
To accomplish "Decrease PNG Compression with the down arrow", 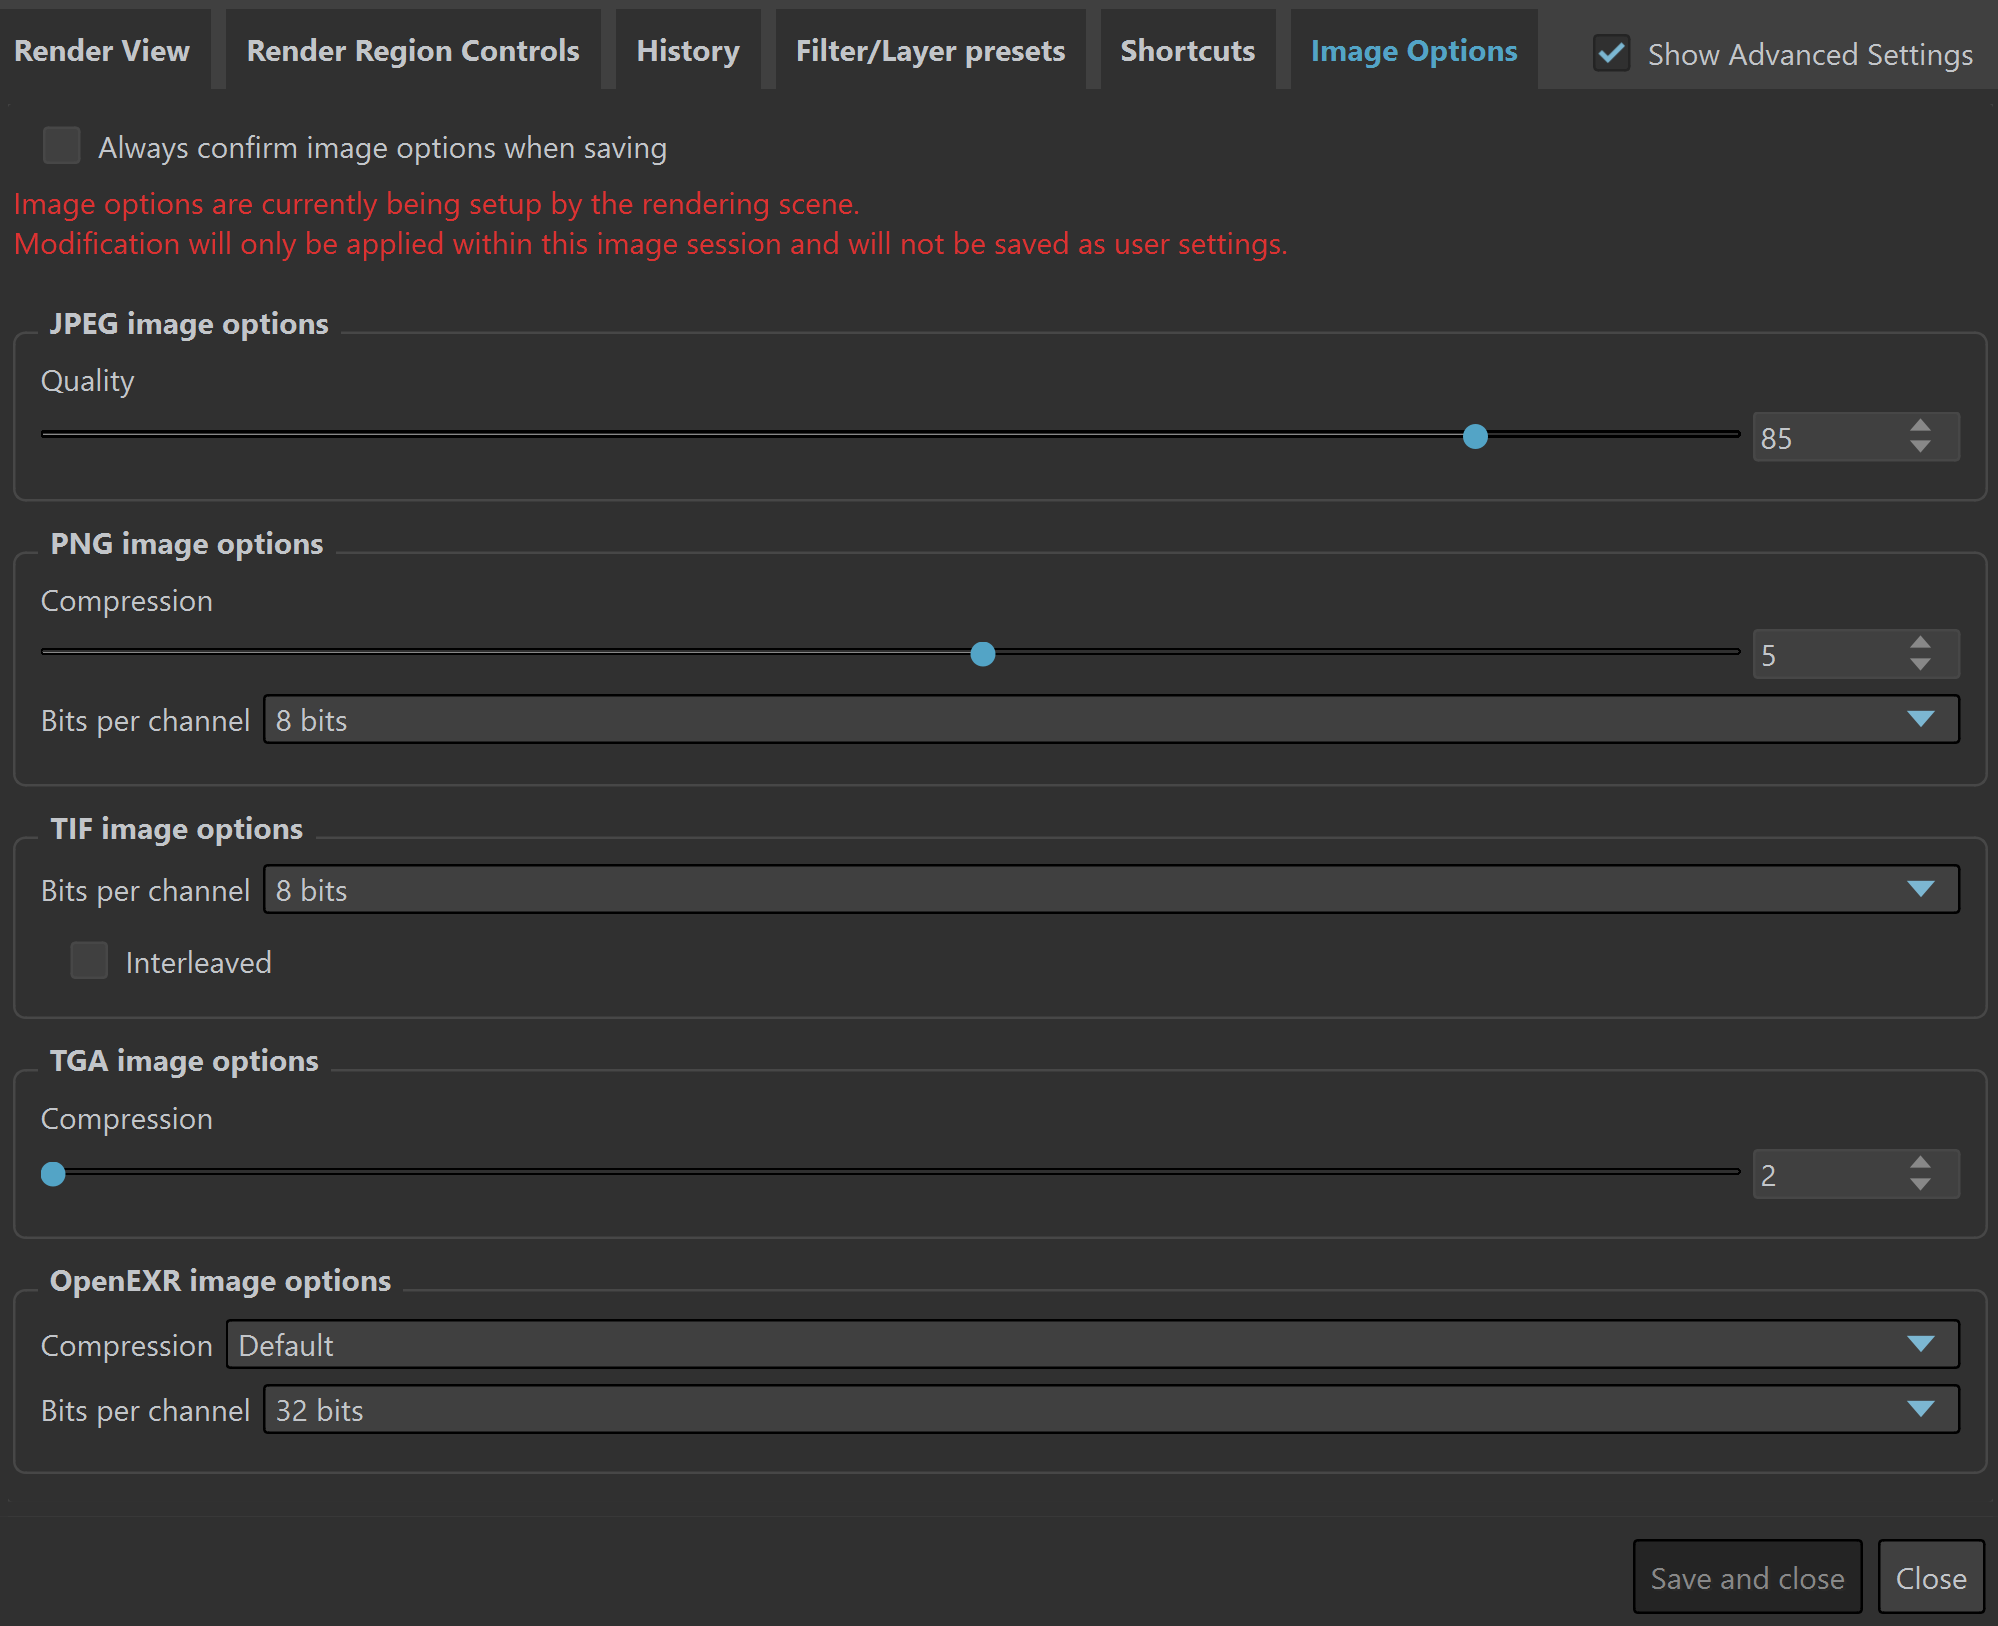I will point(1919,664).
